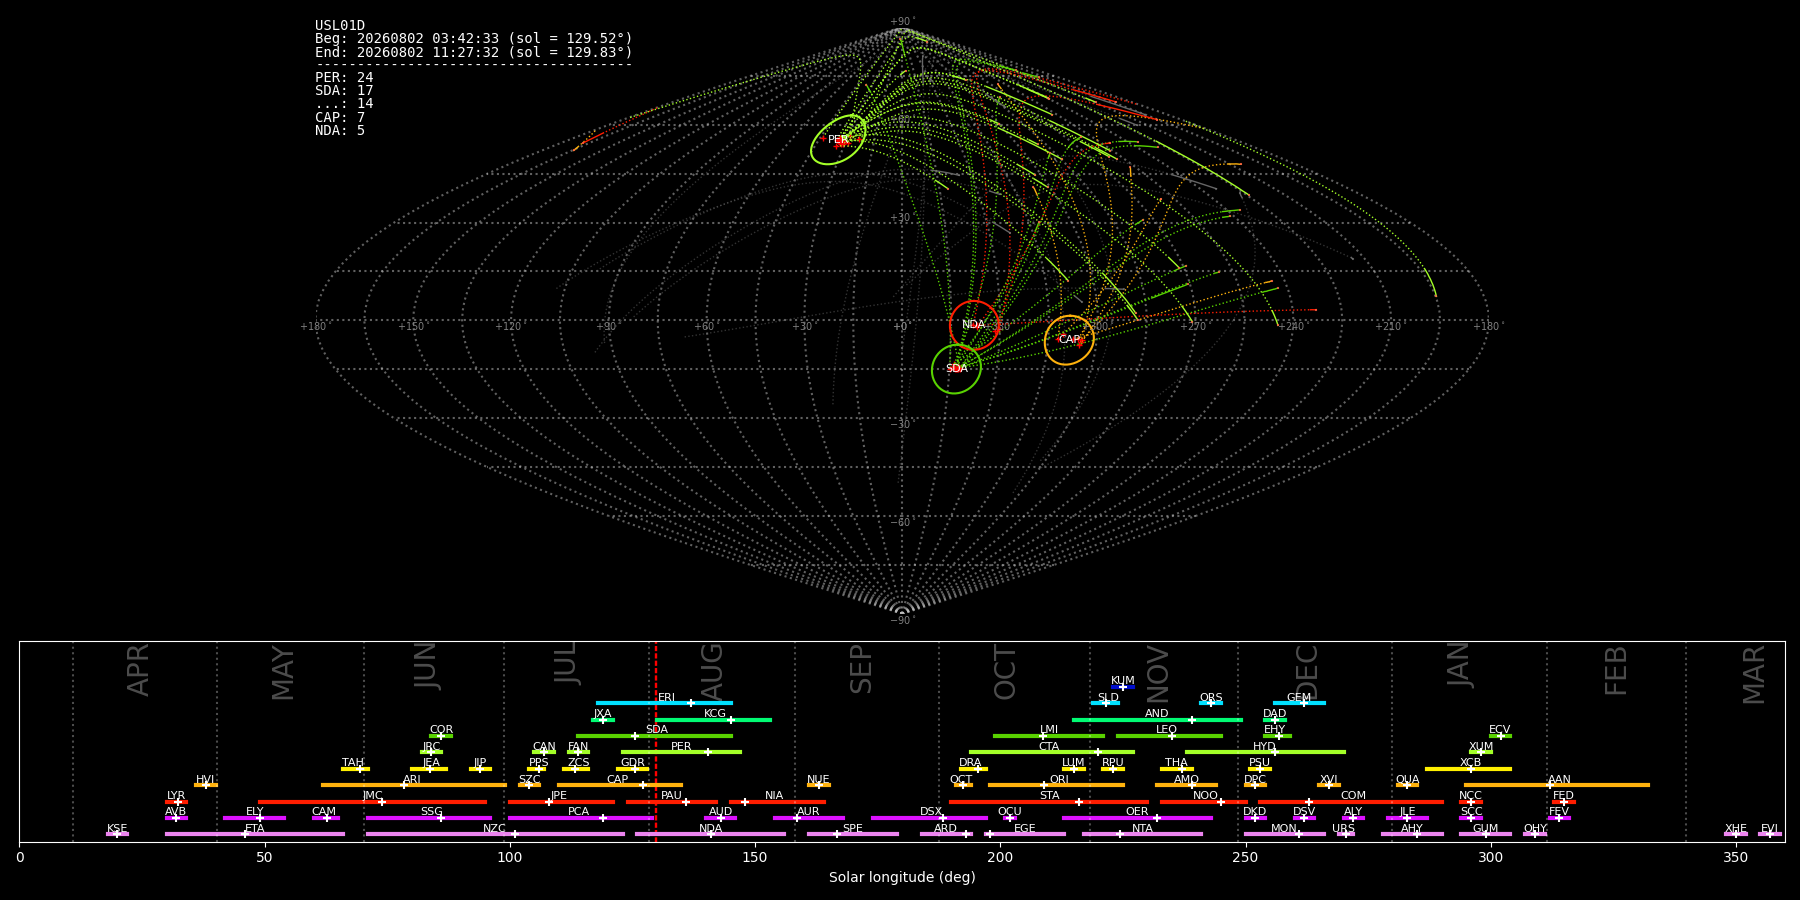
Task: Click the KUM blue shower marker
Action: (x=1123, y=687)
